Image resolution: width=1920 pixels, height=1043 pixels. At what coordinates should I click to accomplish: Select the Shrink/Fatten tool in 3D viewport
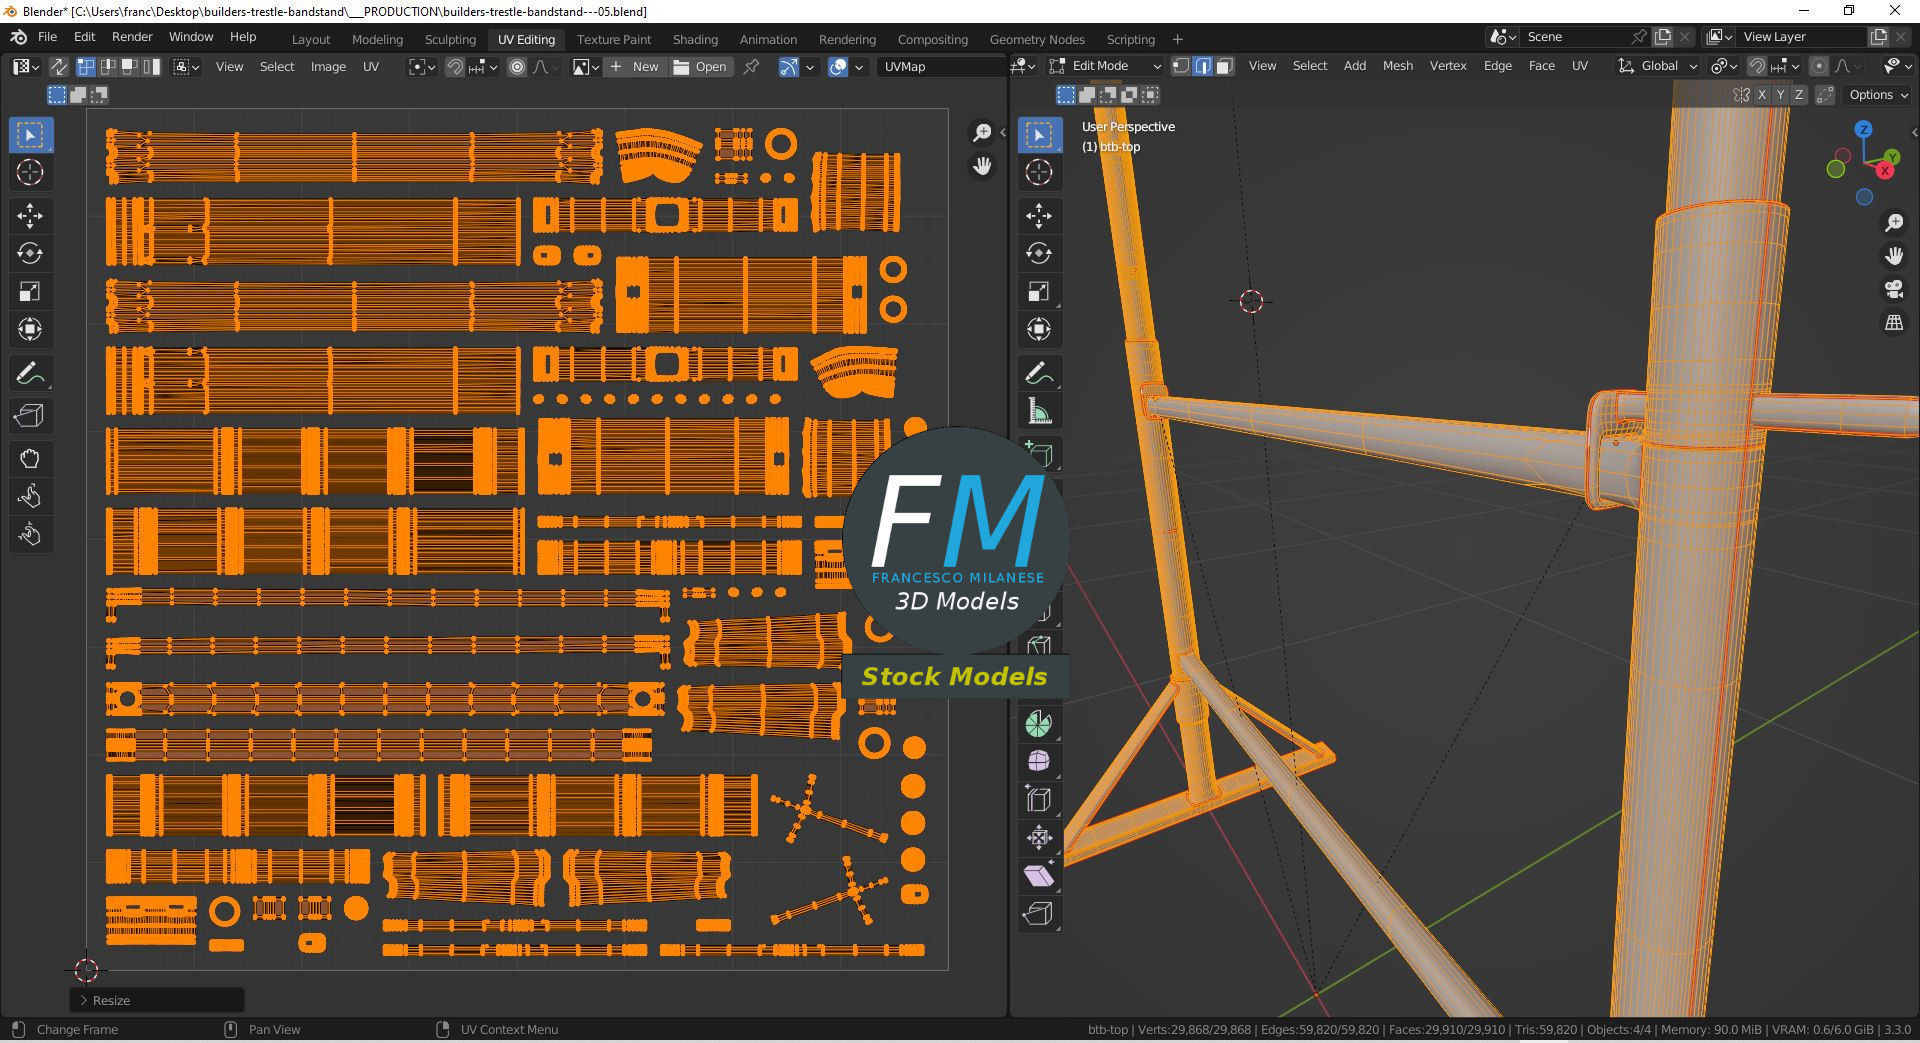tap(1039, 838)
